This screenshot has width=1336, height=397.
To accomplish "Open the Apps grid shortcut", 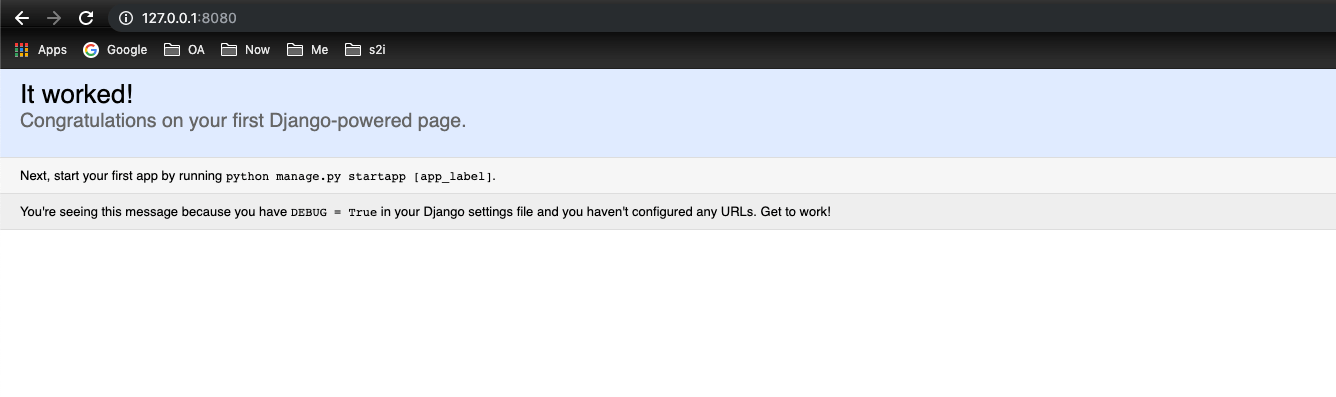I will (x=41, y=50).
